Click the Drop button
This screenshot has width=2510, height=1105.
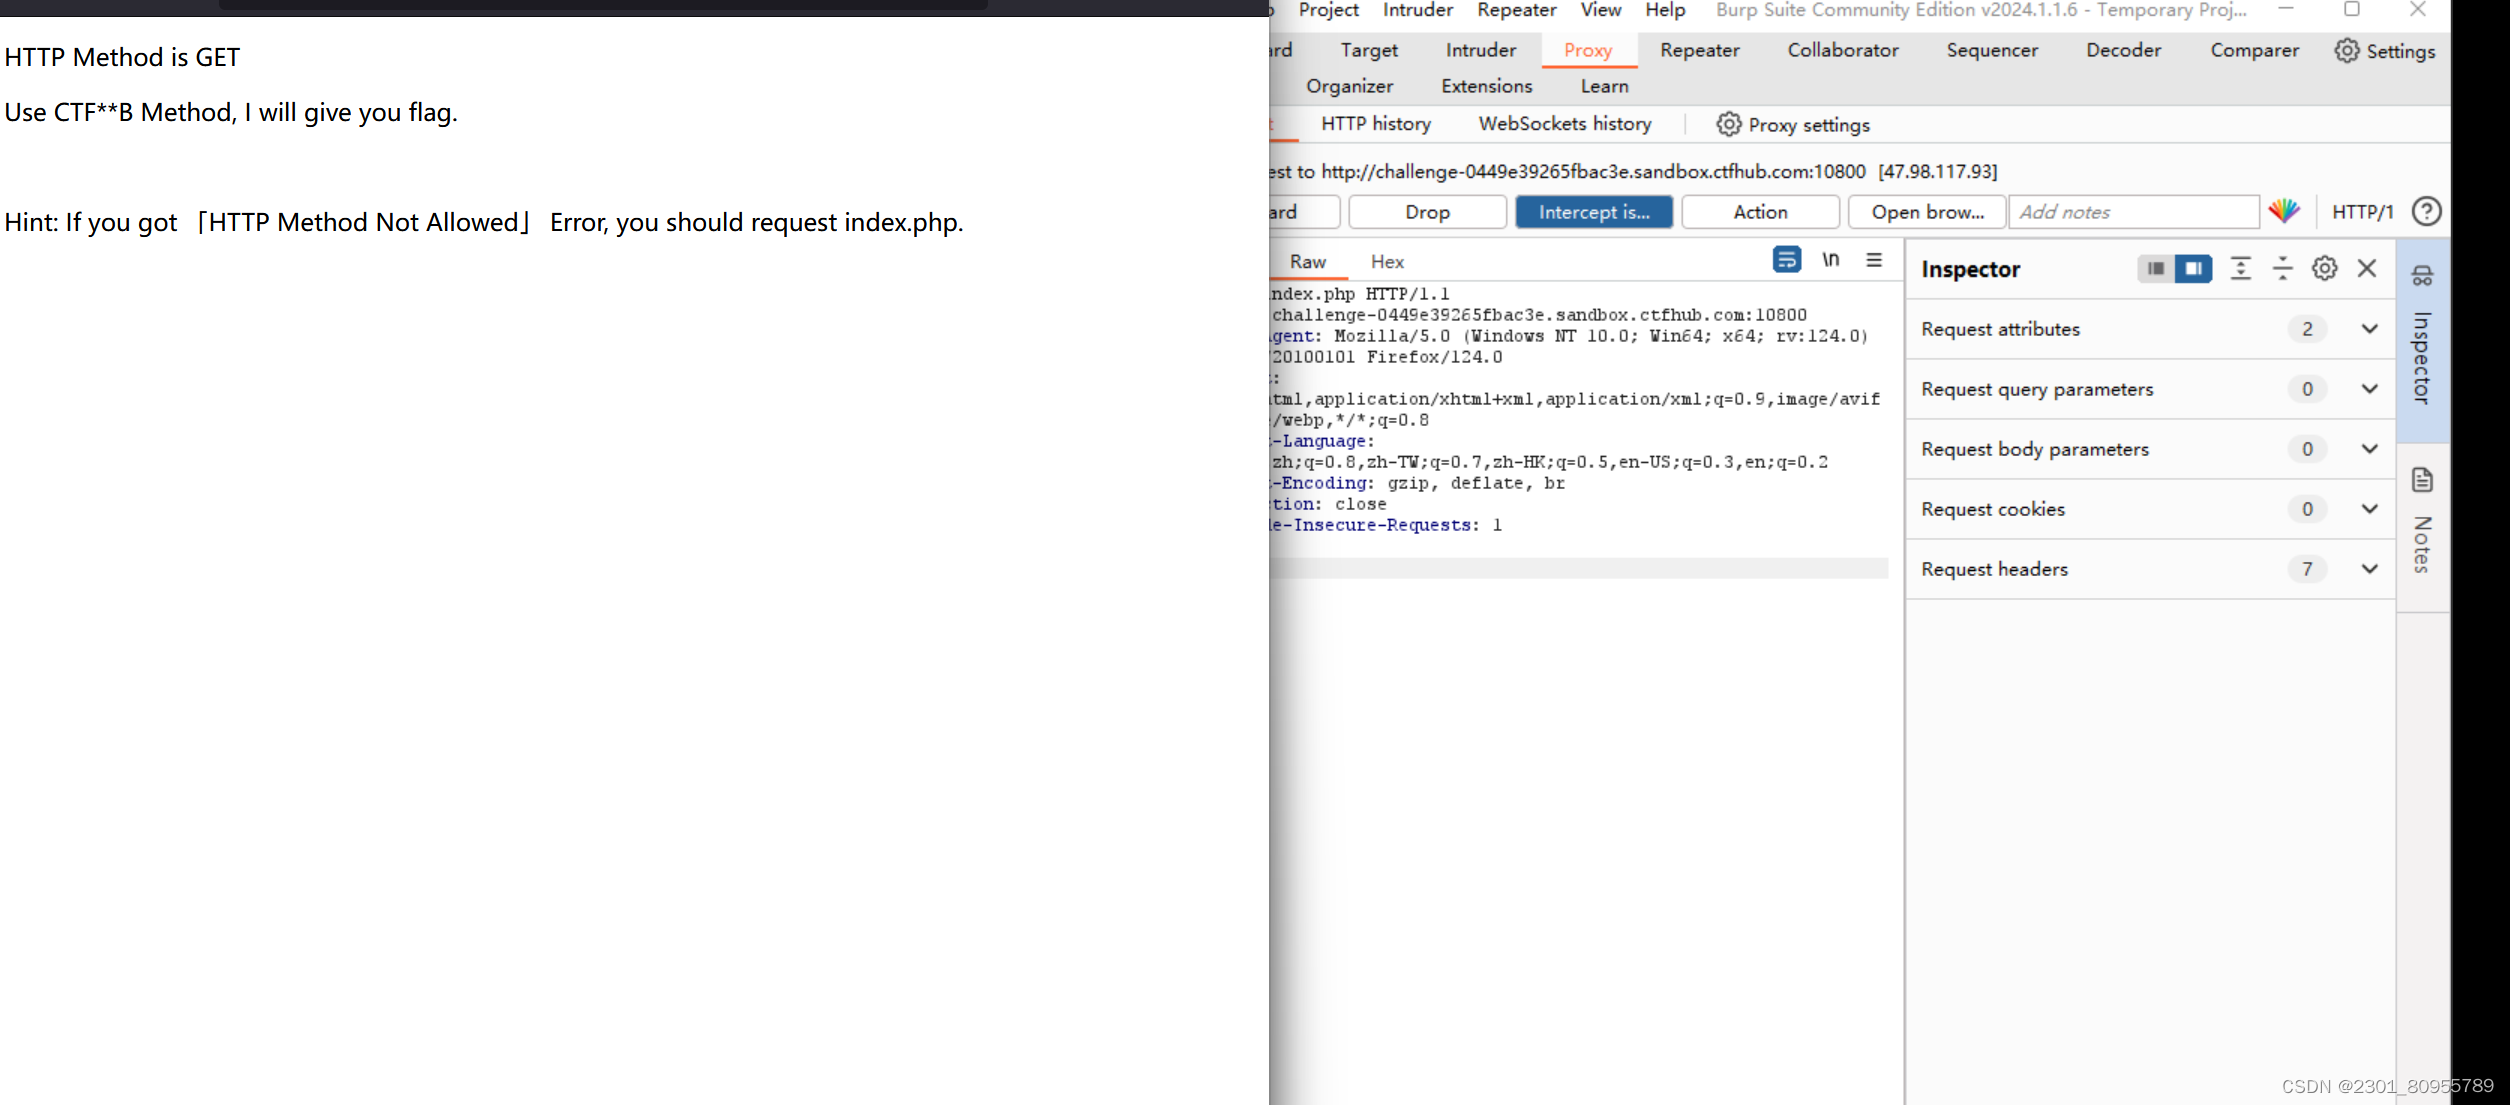tap(1427, 212)
